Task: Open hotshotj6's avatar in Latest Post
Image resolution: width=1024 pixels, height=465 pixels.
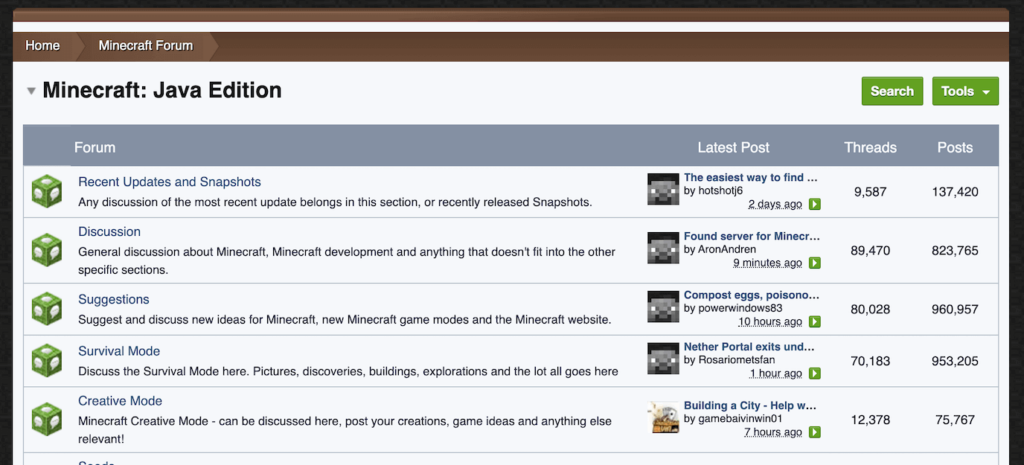Action: (663, 189)
